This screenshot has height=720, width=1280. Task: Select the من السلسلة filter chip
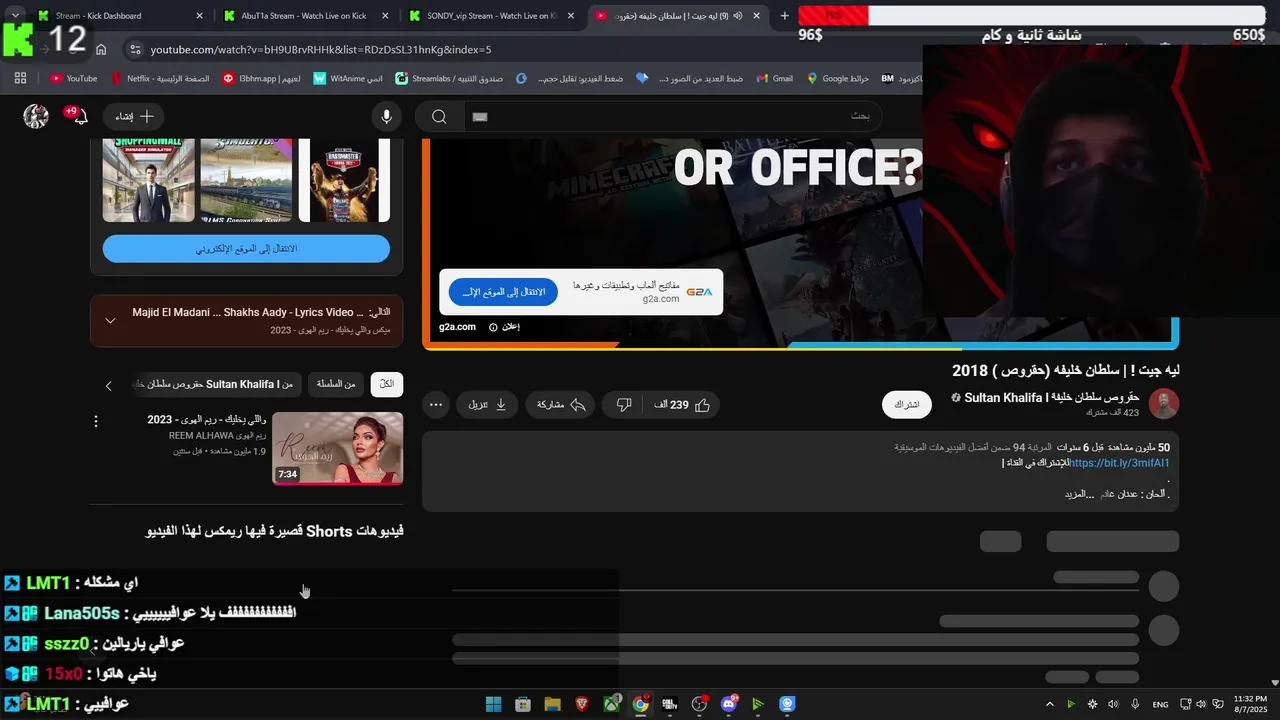tap(337, 384)
